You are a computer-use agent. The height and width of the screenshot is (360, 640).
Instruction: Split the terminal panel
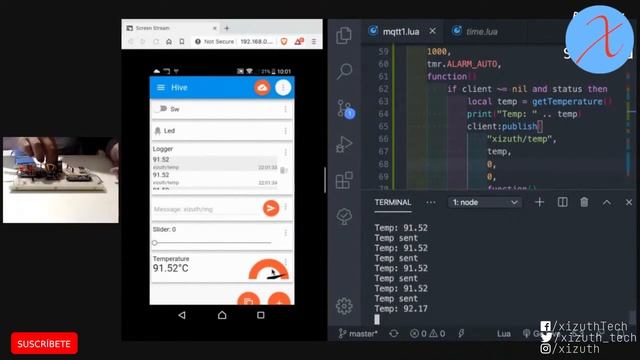tap(562, 202)
